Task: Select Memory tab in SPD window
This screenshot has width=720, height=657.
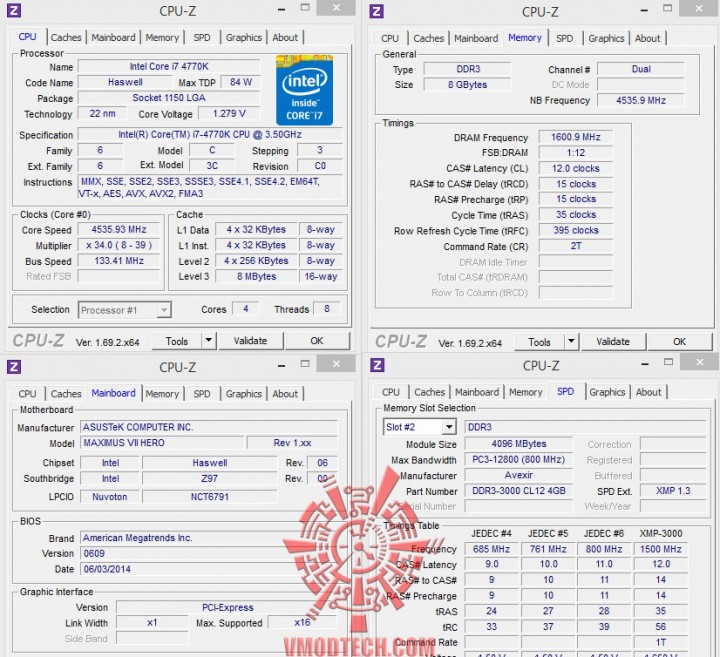Action: coord(525,393)
